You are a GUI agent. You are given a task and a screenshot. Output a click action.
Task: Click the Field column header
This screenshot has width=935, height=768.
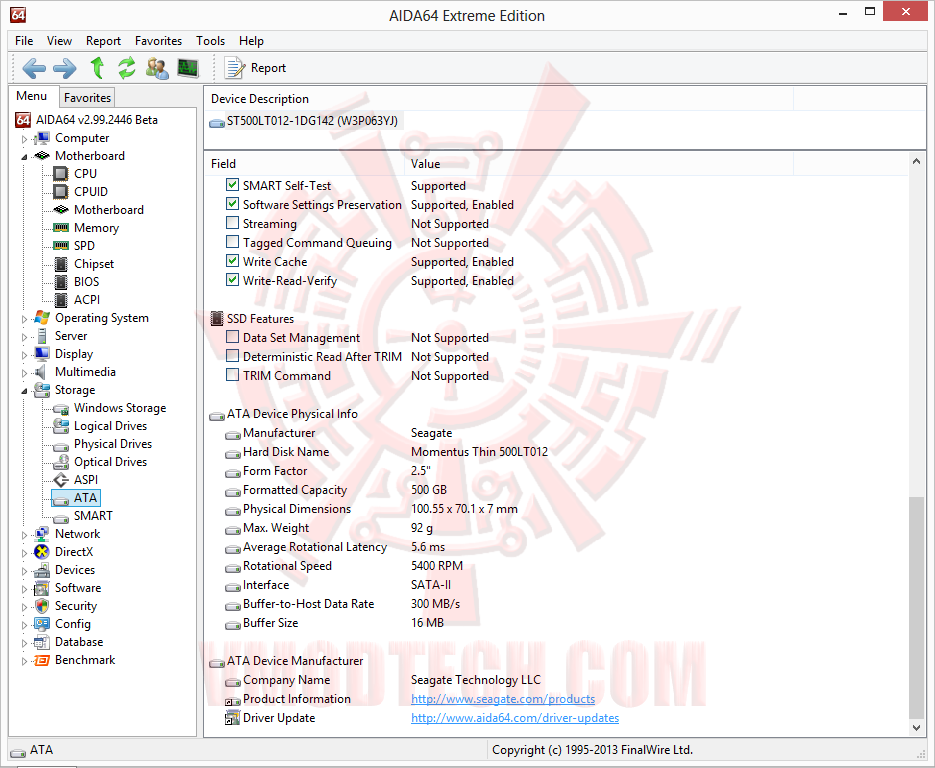point(304,163)
